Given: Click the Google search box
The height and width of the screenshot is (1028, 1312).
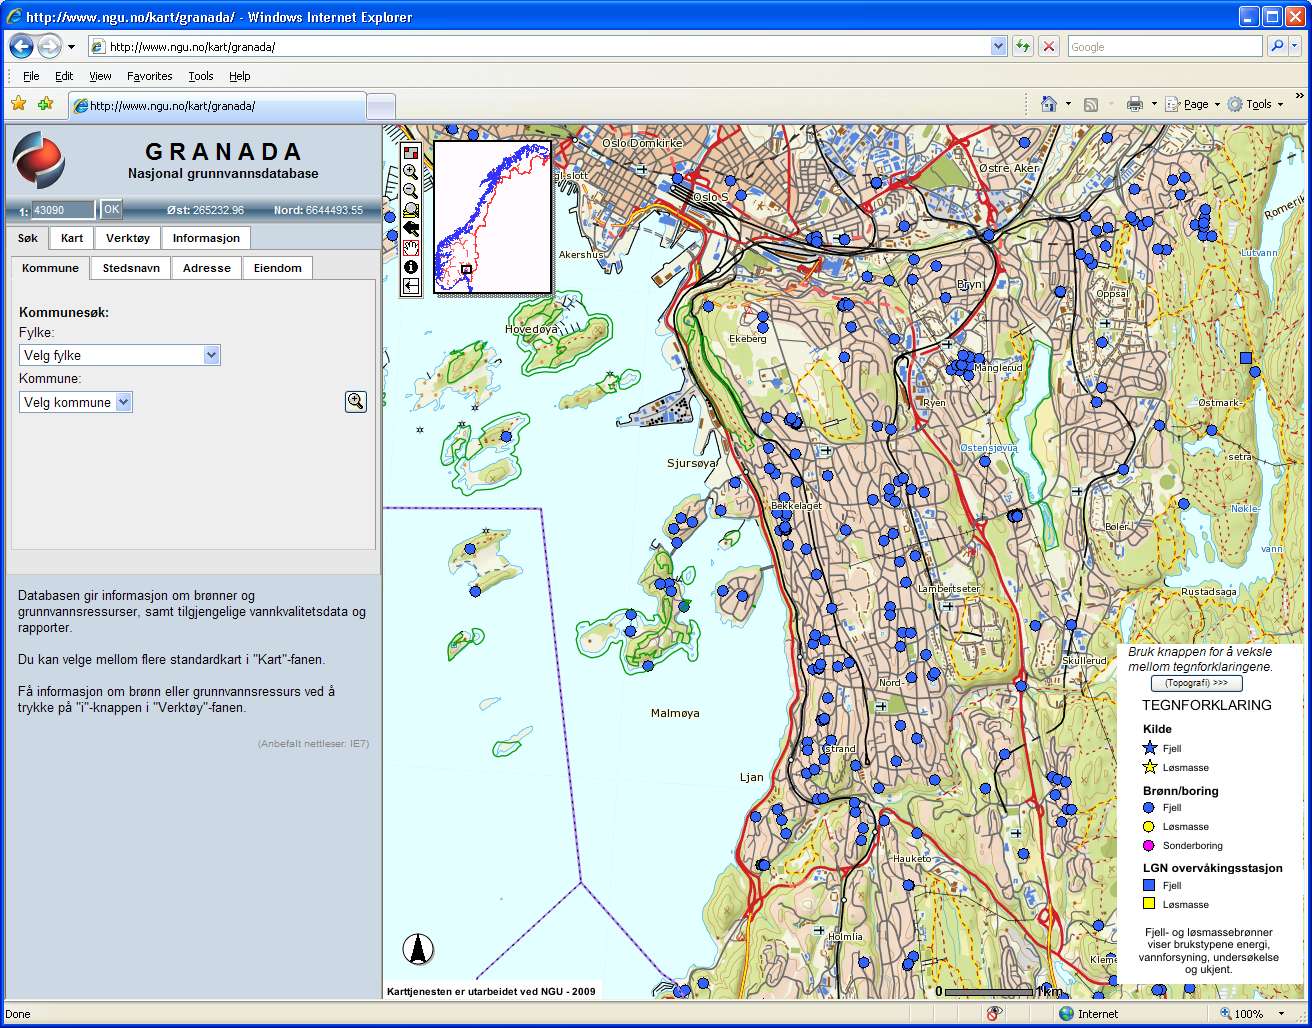Looking at the screenshot, I should point(1165,46).
